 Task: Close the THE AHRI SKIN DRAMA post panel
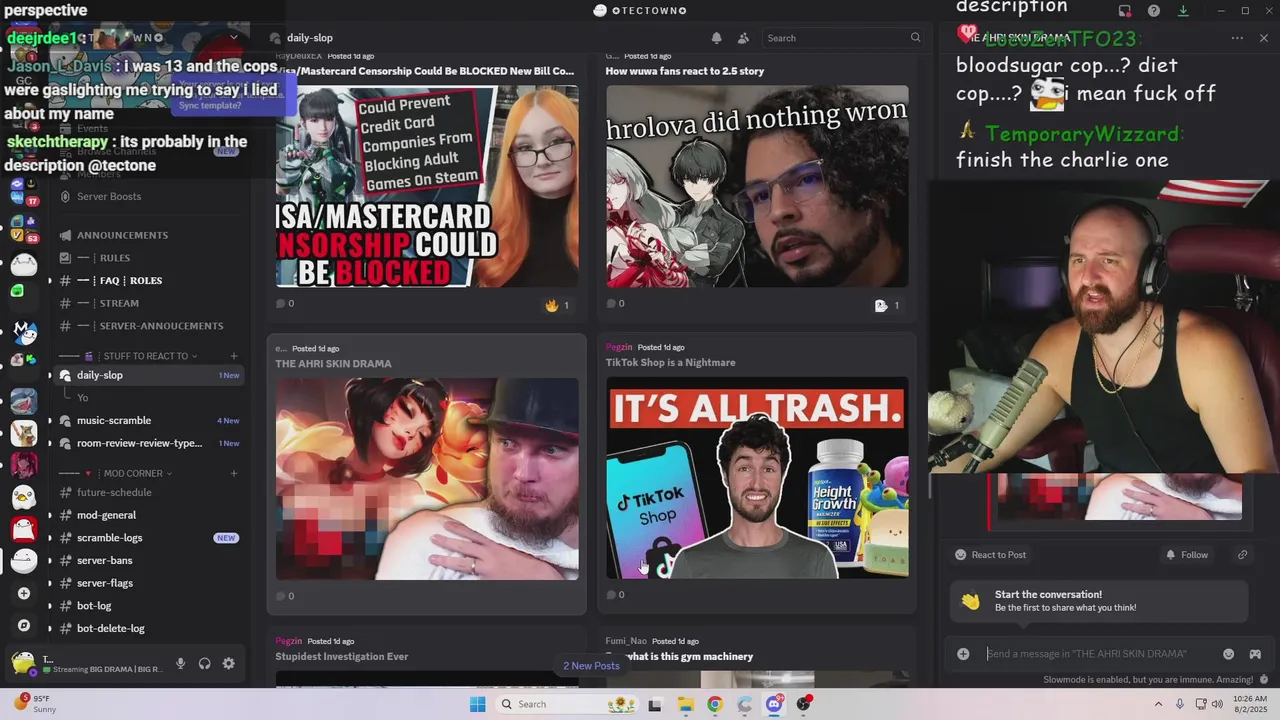pos(1264,38)
